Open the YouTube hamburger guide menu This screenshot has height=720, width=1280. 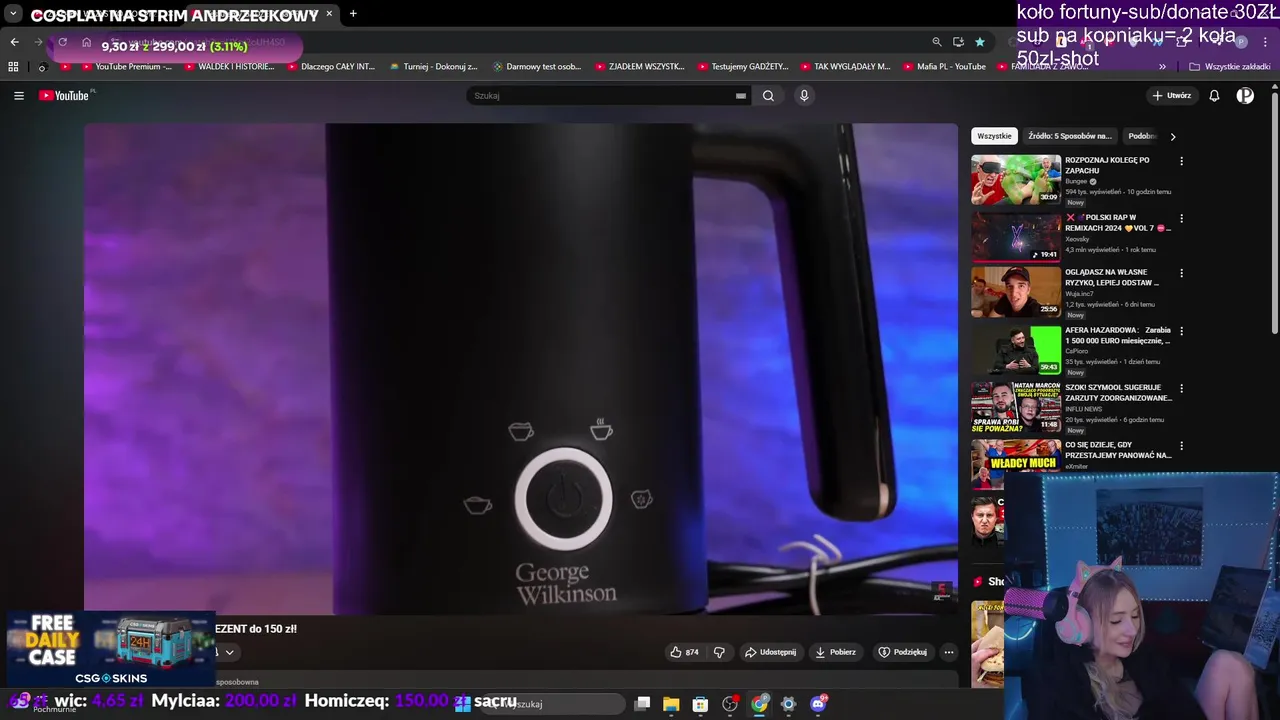point(19,96)
